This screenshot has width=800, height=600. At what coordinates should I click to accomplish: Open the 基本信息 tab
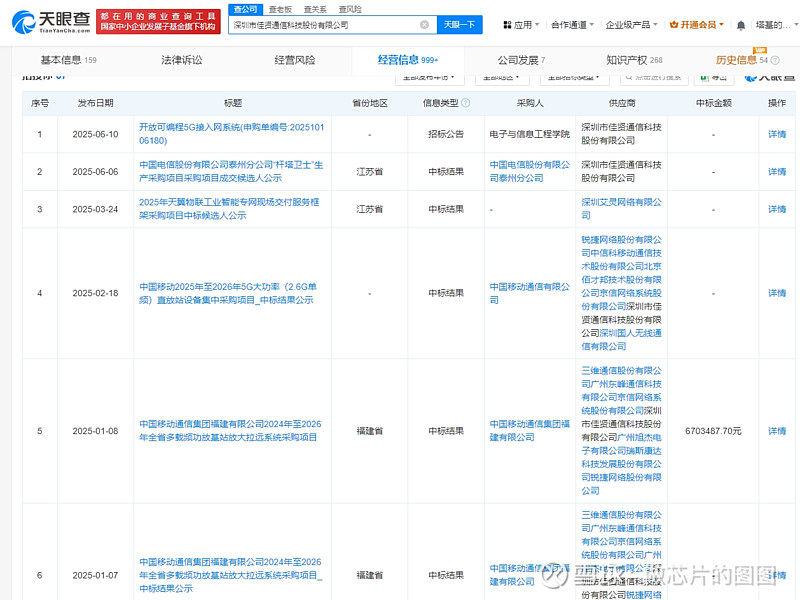(68, 60)
